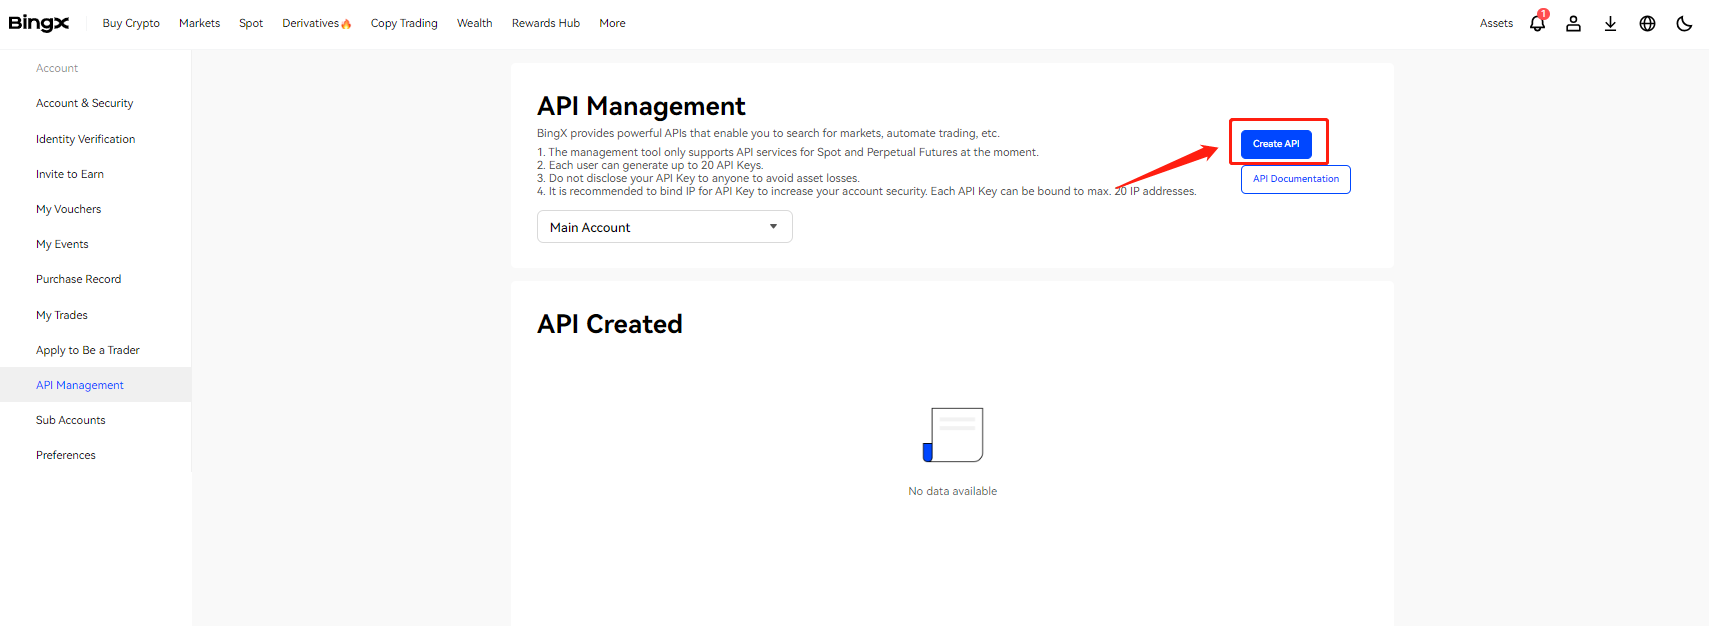
Task: Click the 'No data available' text
Action: coord(952,491)
